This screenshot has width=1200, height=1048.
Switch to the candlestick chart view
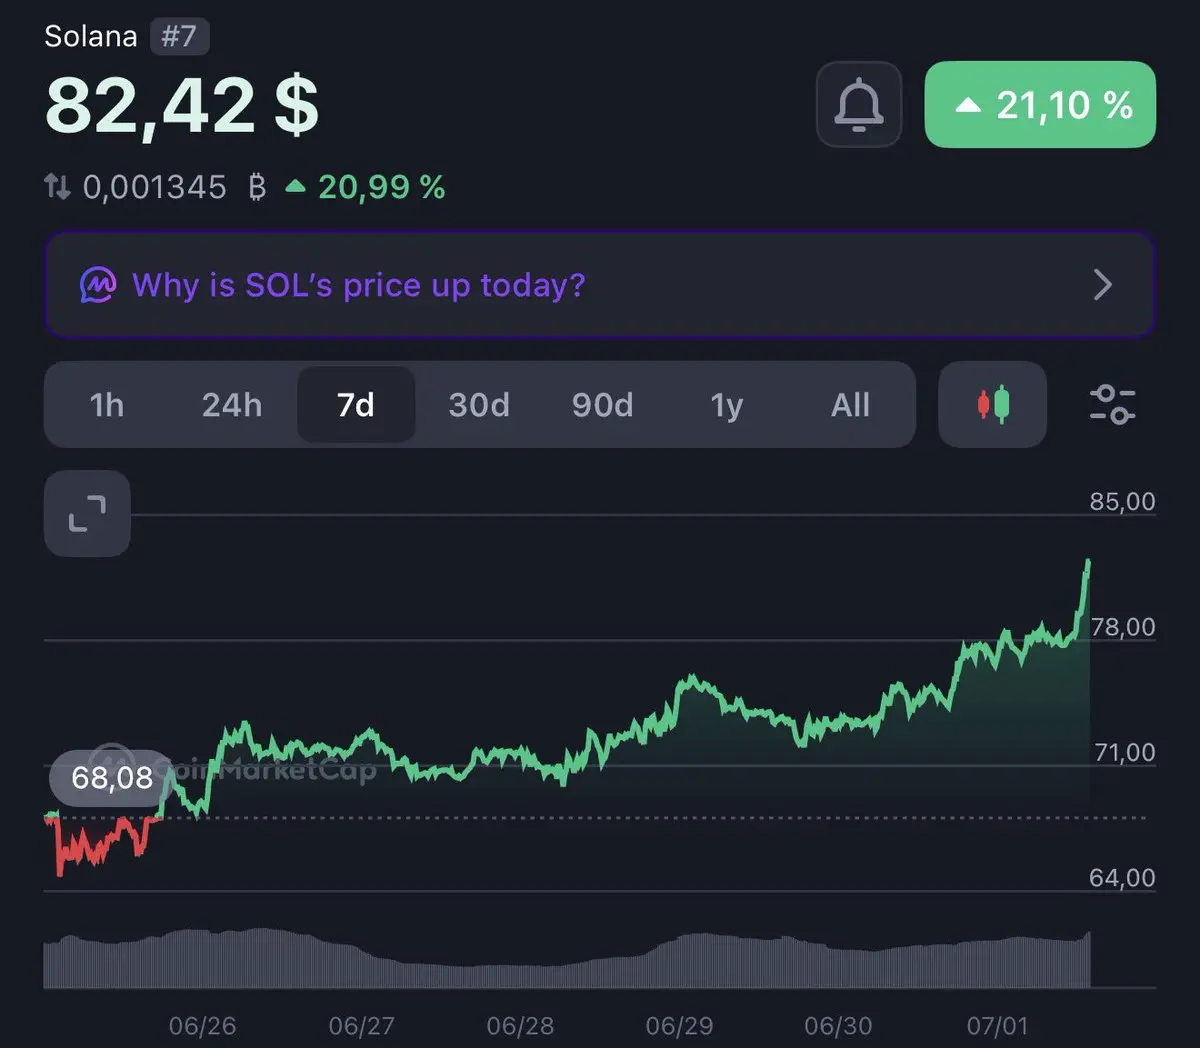coord(993,404)
